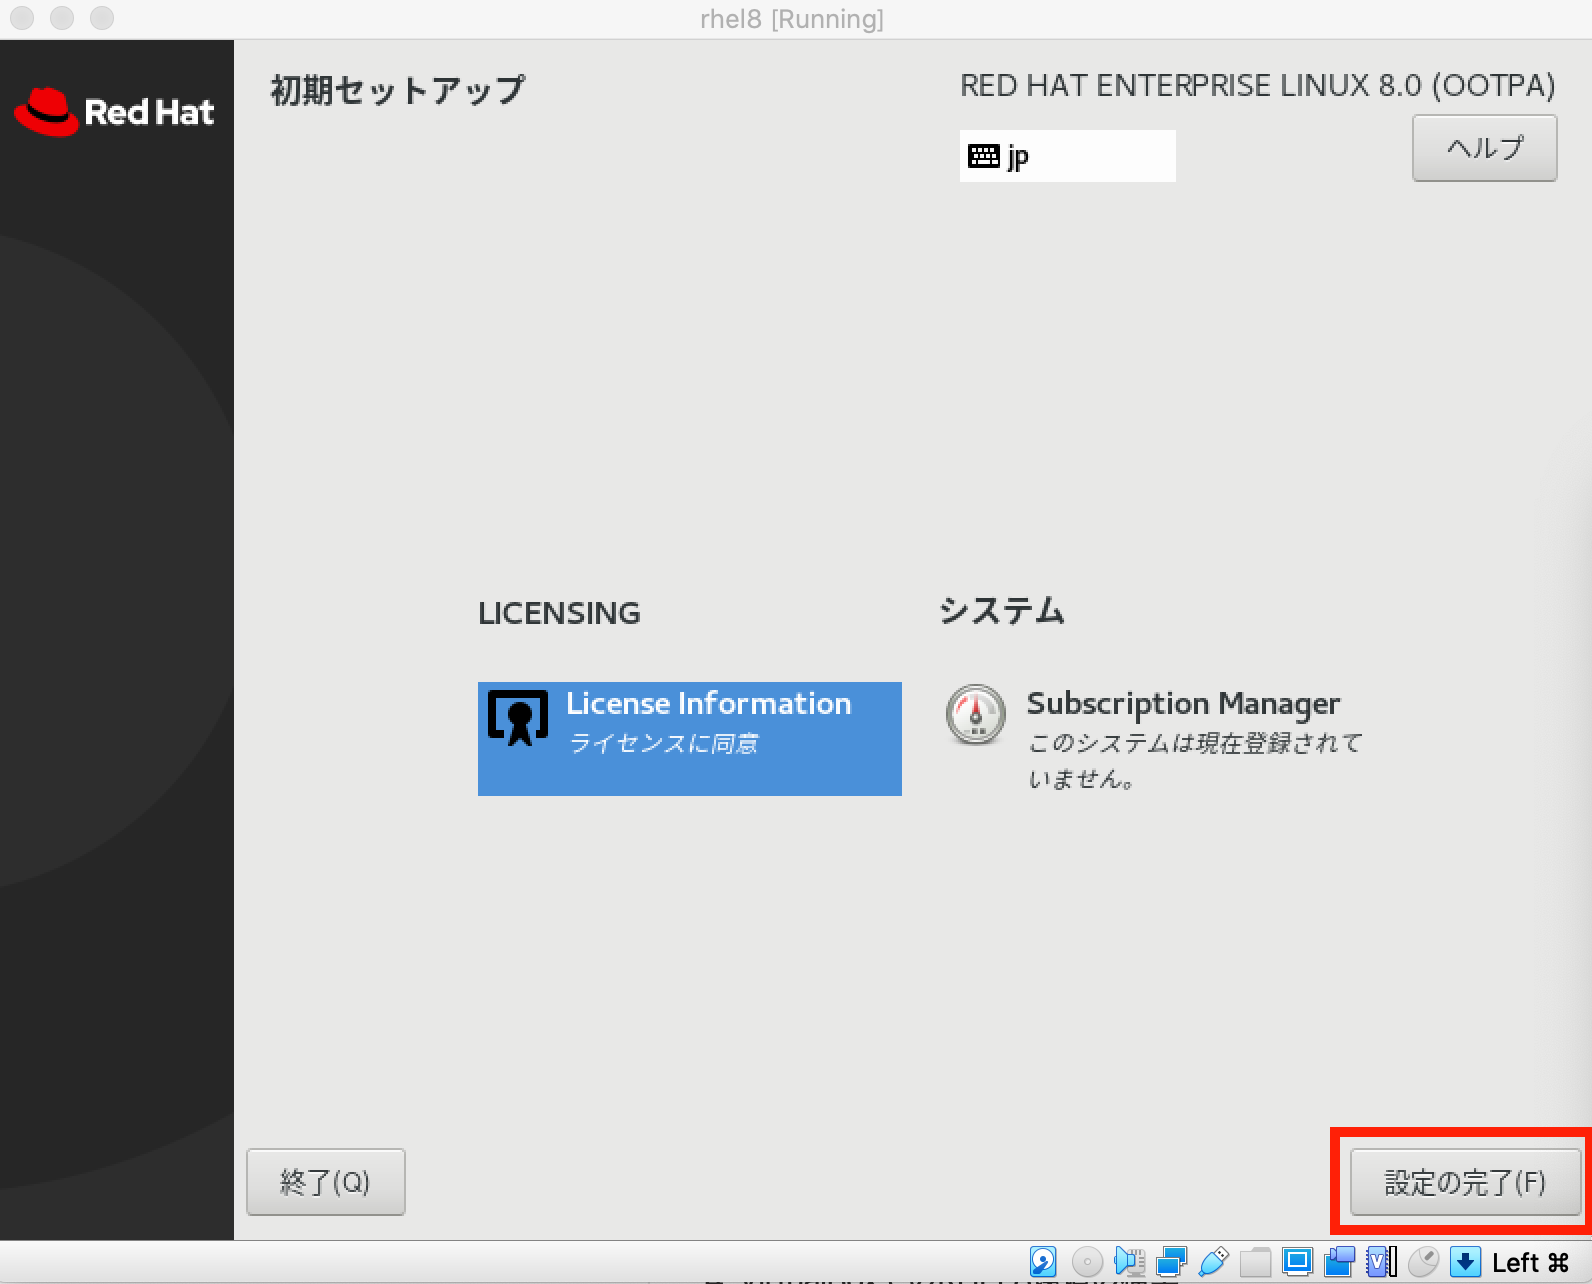The image size is (1592, 1284).
Task: Click the window close button
Action: coord(22,18)
